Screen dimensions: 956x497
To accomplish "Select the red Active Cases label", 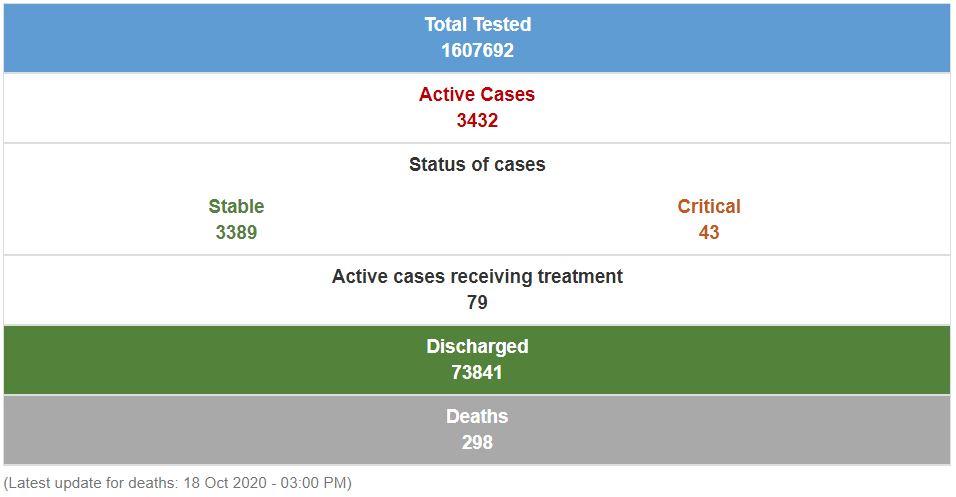I will point(477,95).
